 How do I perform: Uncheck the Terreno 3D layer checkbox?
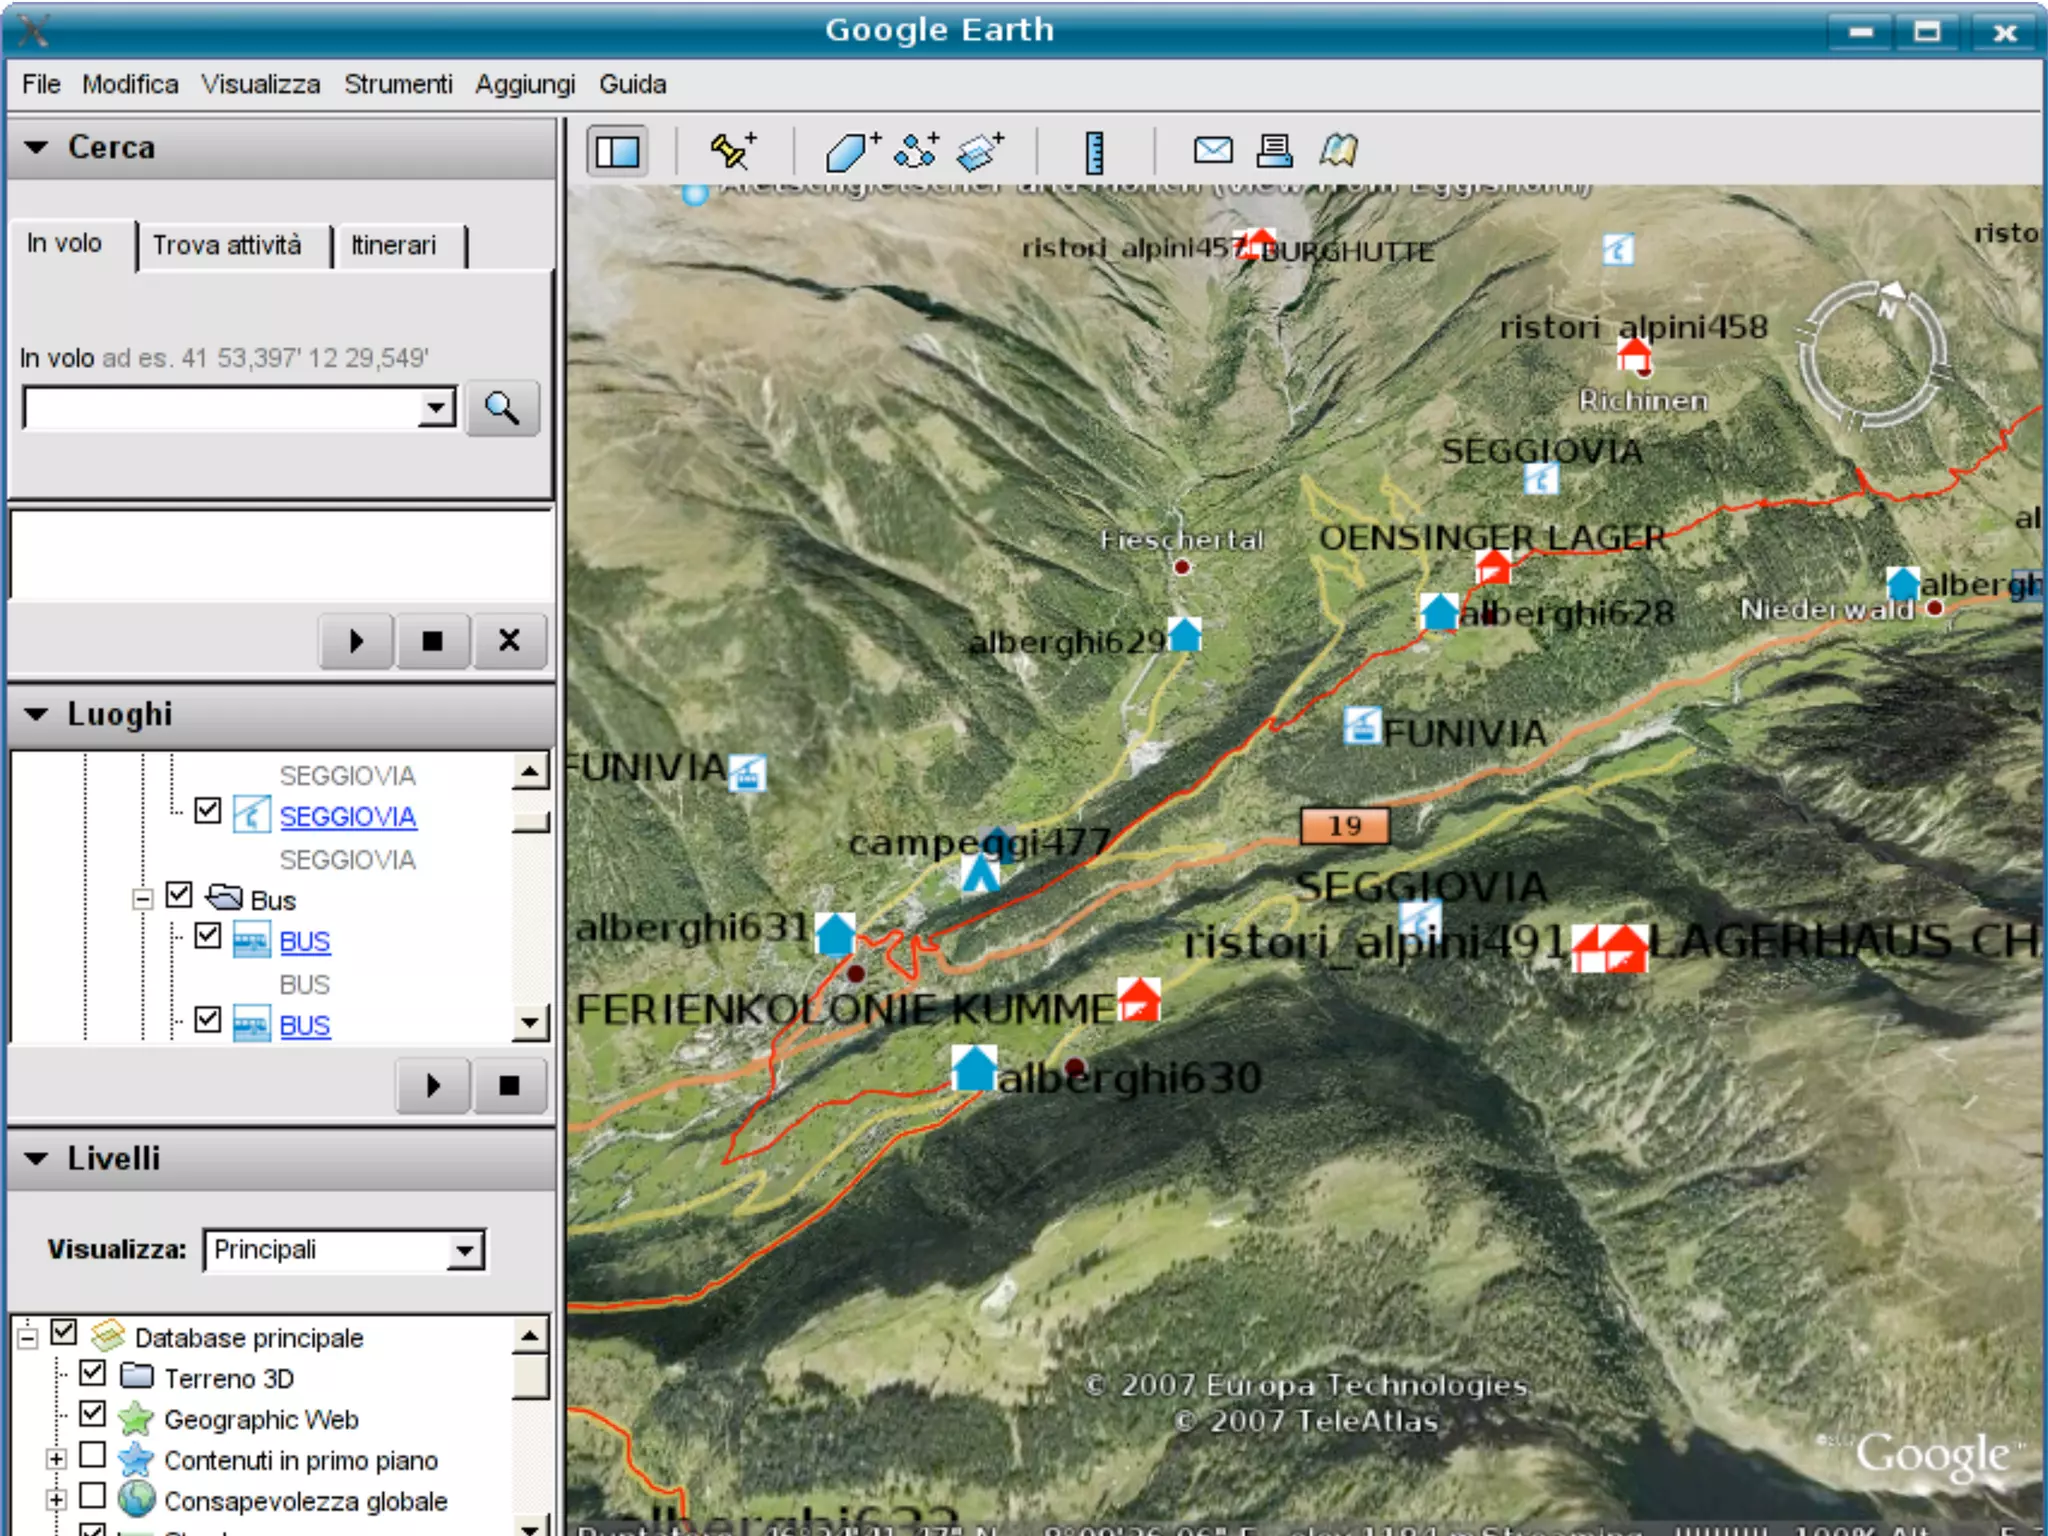[93, 1374]
